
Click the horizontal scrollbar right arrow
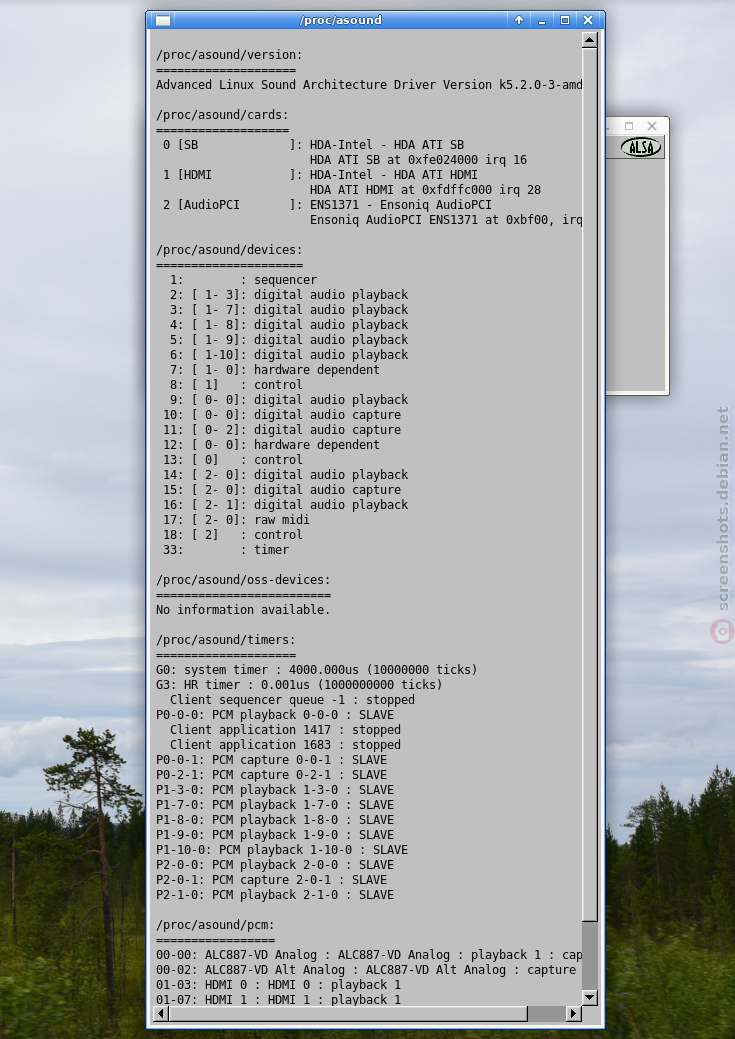tap(574, 1013)
